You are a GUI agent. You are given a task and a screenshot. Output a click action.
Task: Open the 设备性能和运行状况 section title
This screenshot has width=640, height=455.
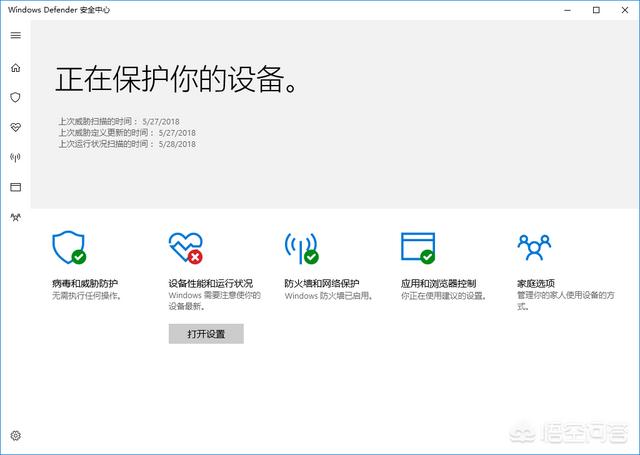(211, 283)
